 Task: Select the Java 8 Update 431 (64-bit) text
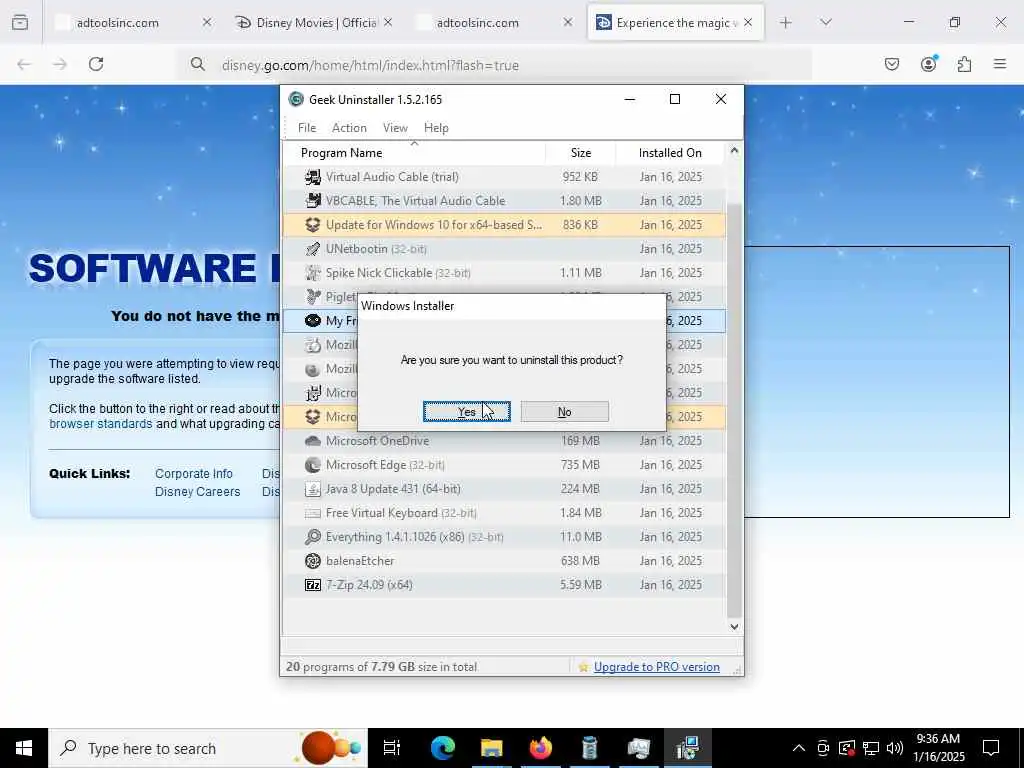pos(393,488)
